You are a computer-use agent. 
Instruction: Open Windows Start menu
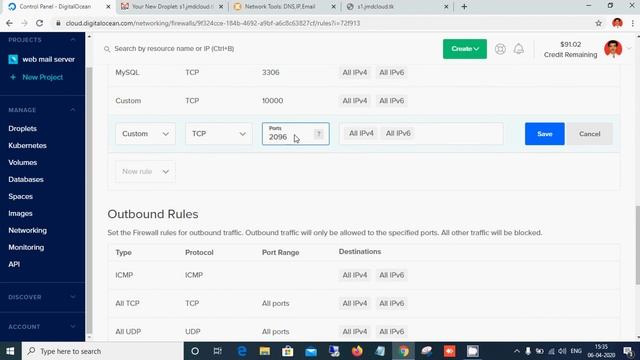(x=10, y=351)
